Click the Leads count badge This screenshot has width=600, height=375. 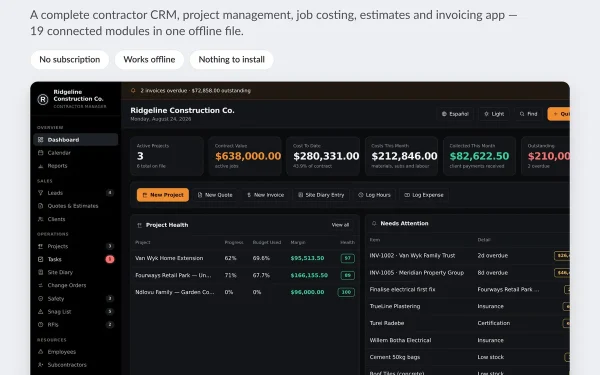click(110, 193)
